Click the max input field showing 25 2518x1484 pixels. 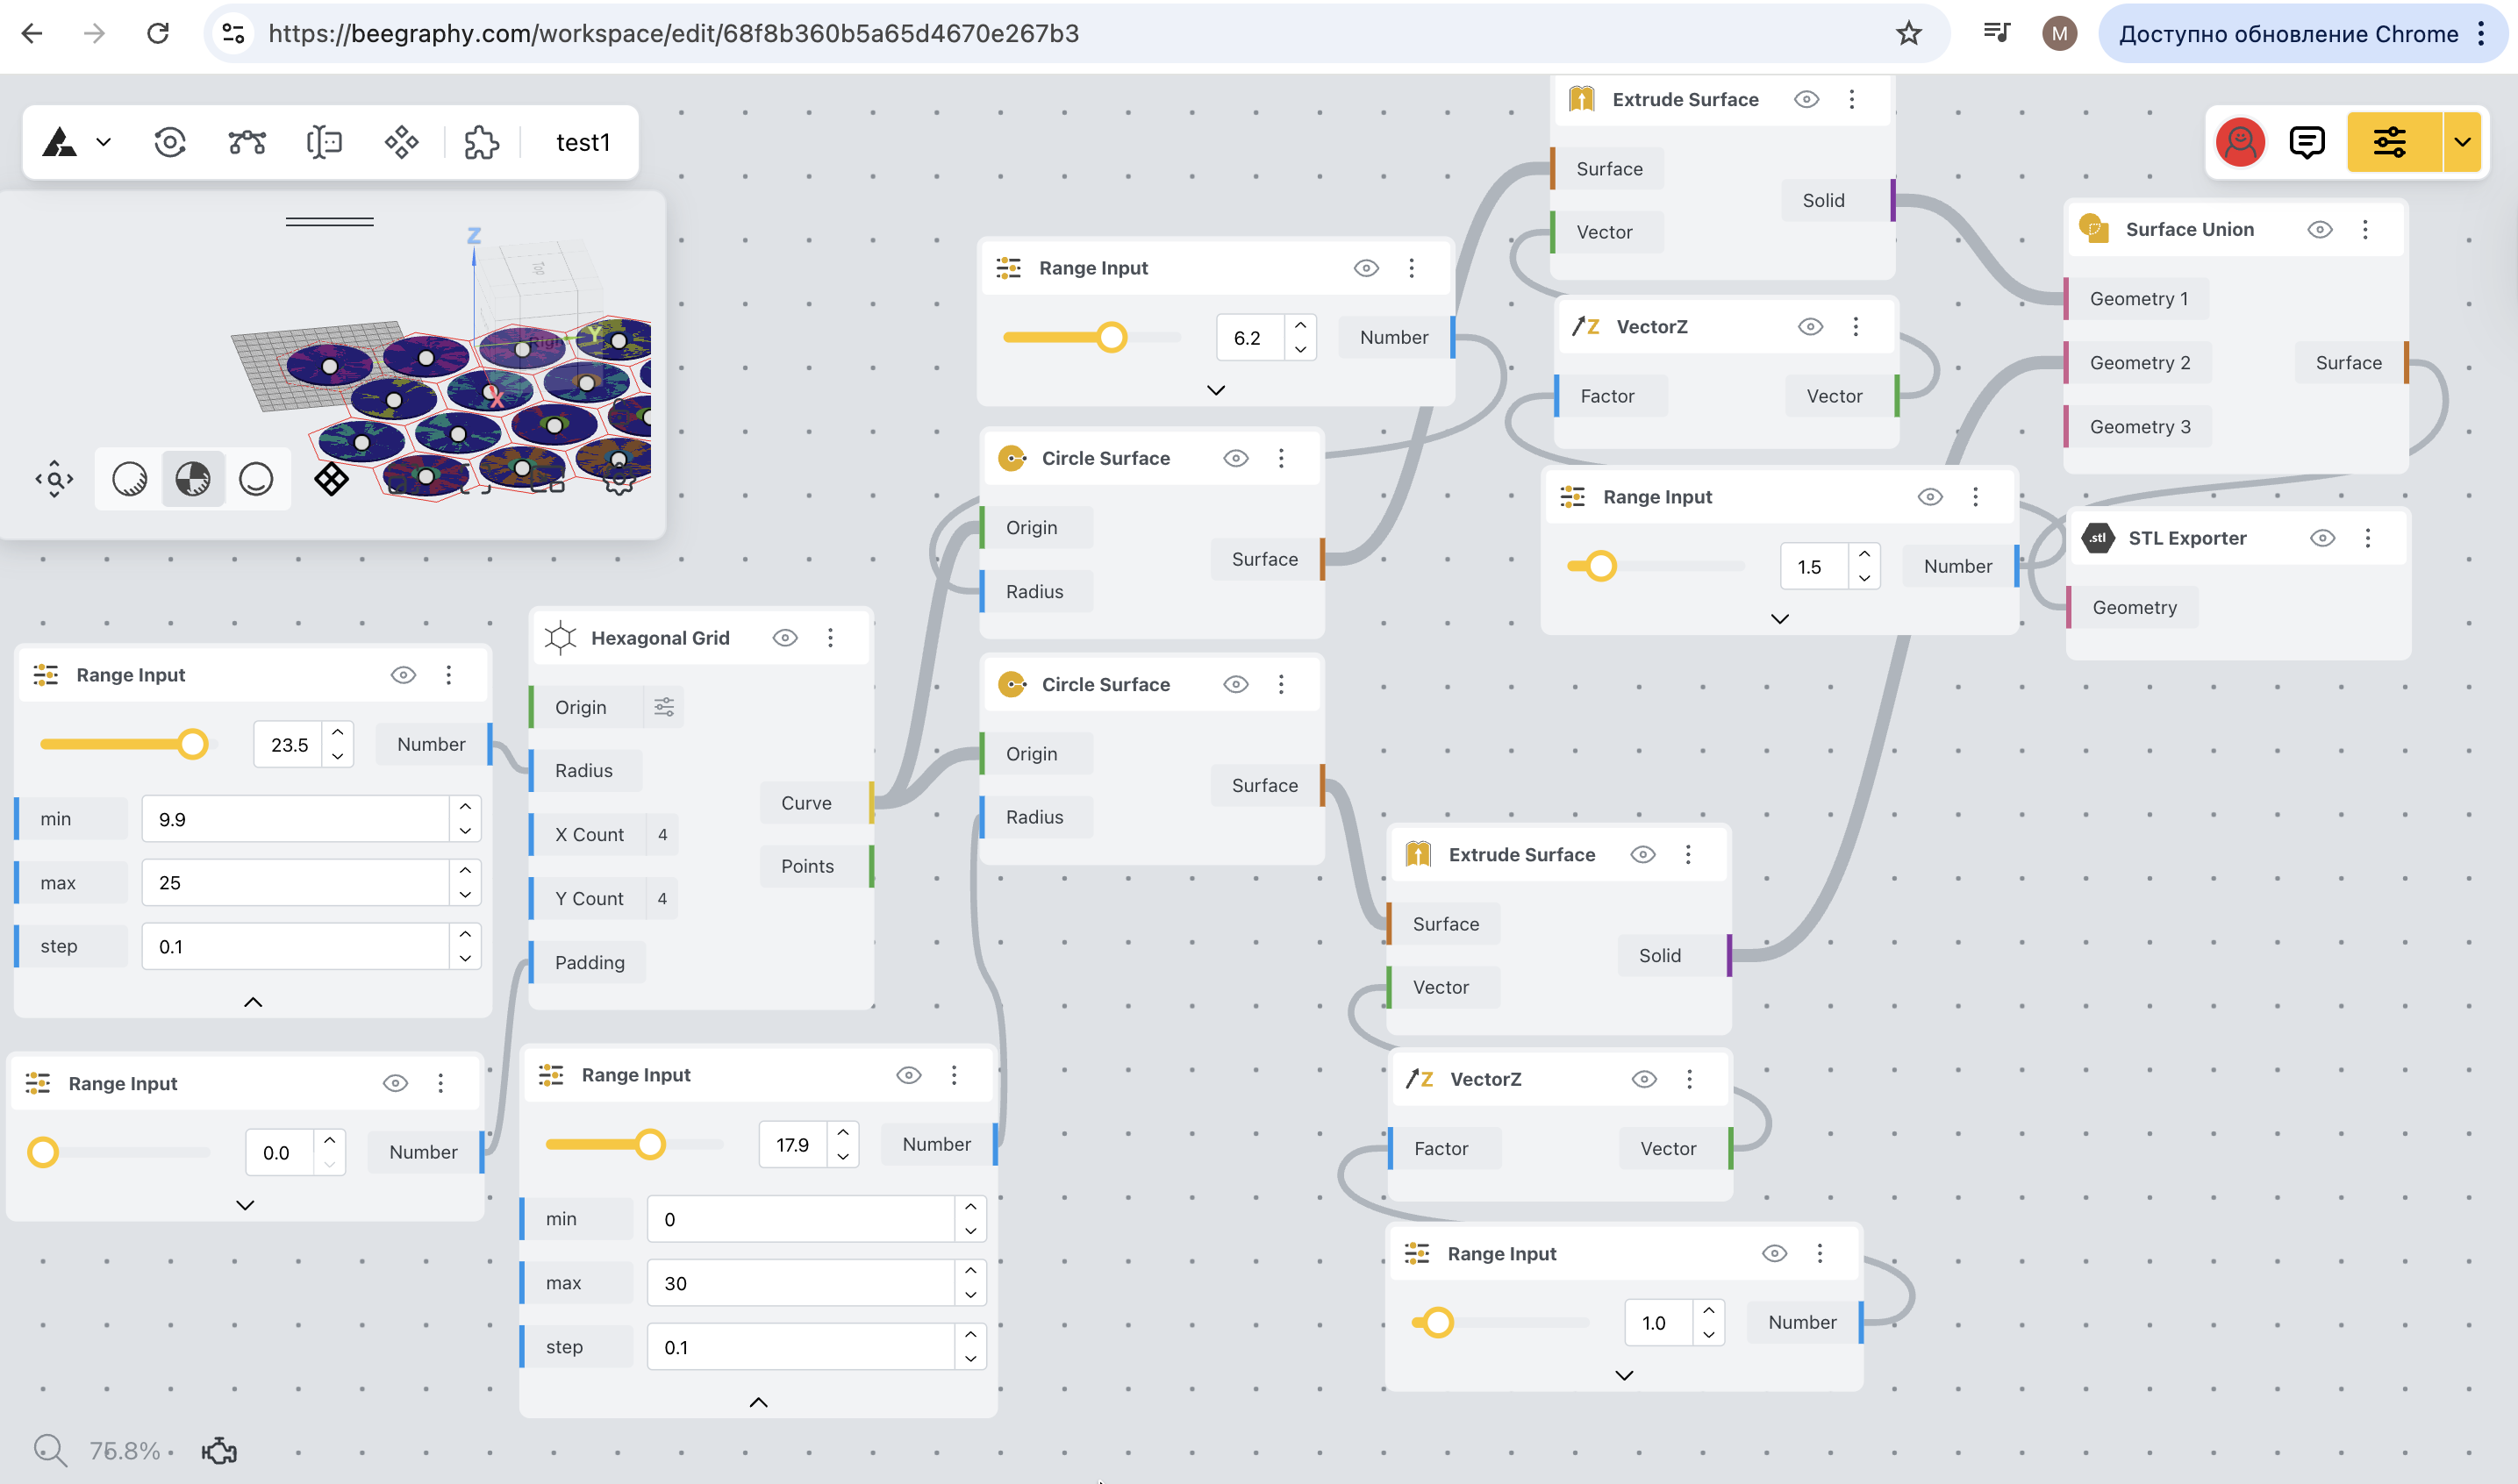click(295, 883)
